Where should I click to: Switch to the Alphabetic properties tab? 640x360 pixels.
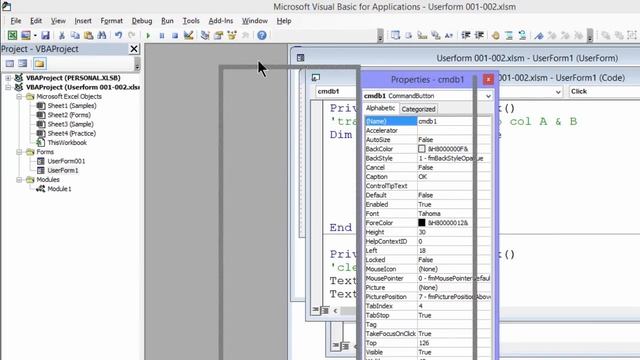click(x=380, y=108)
